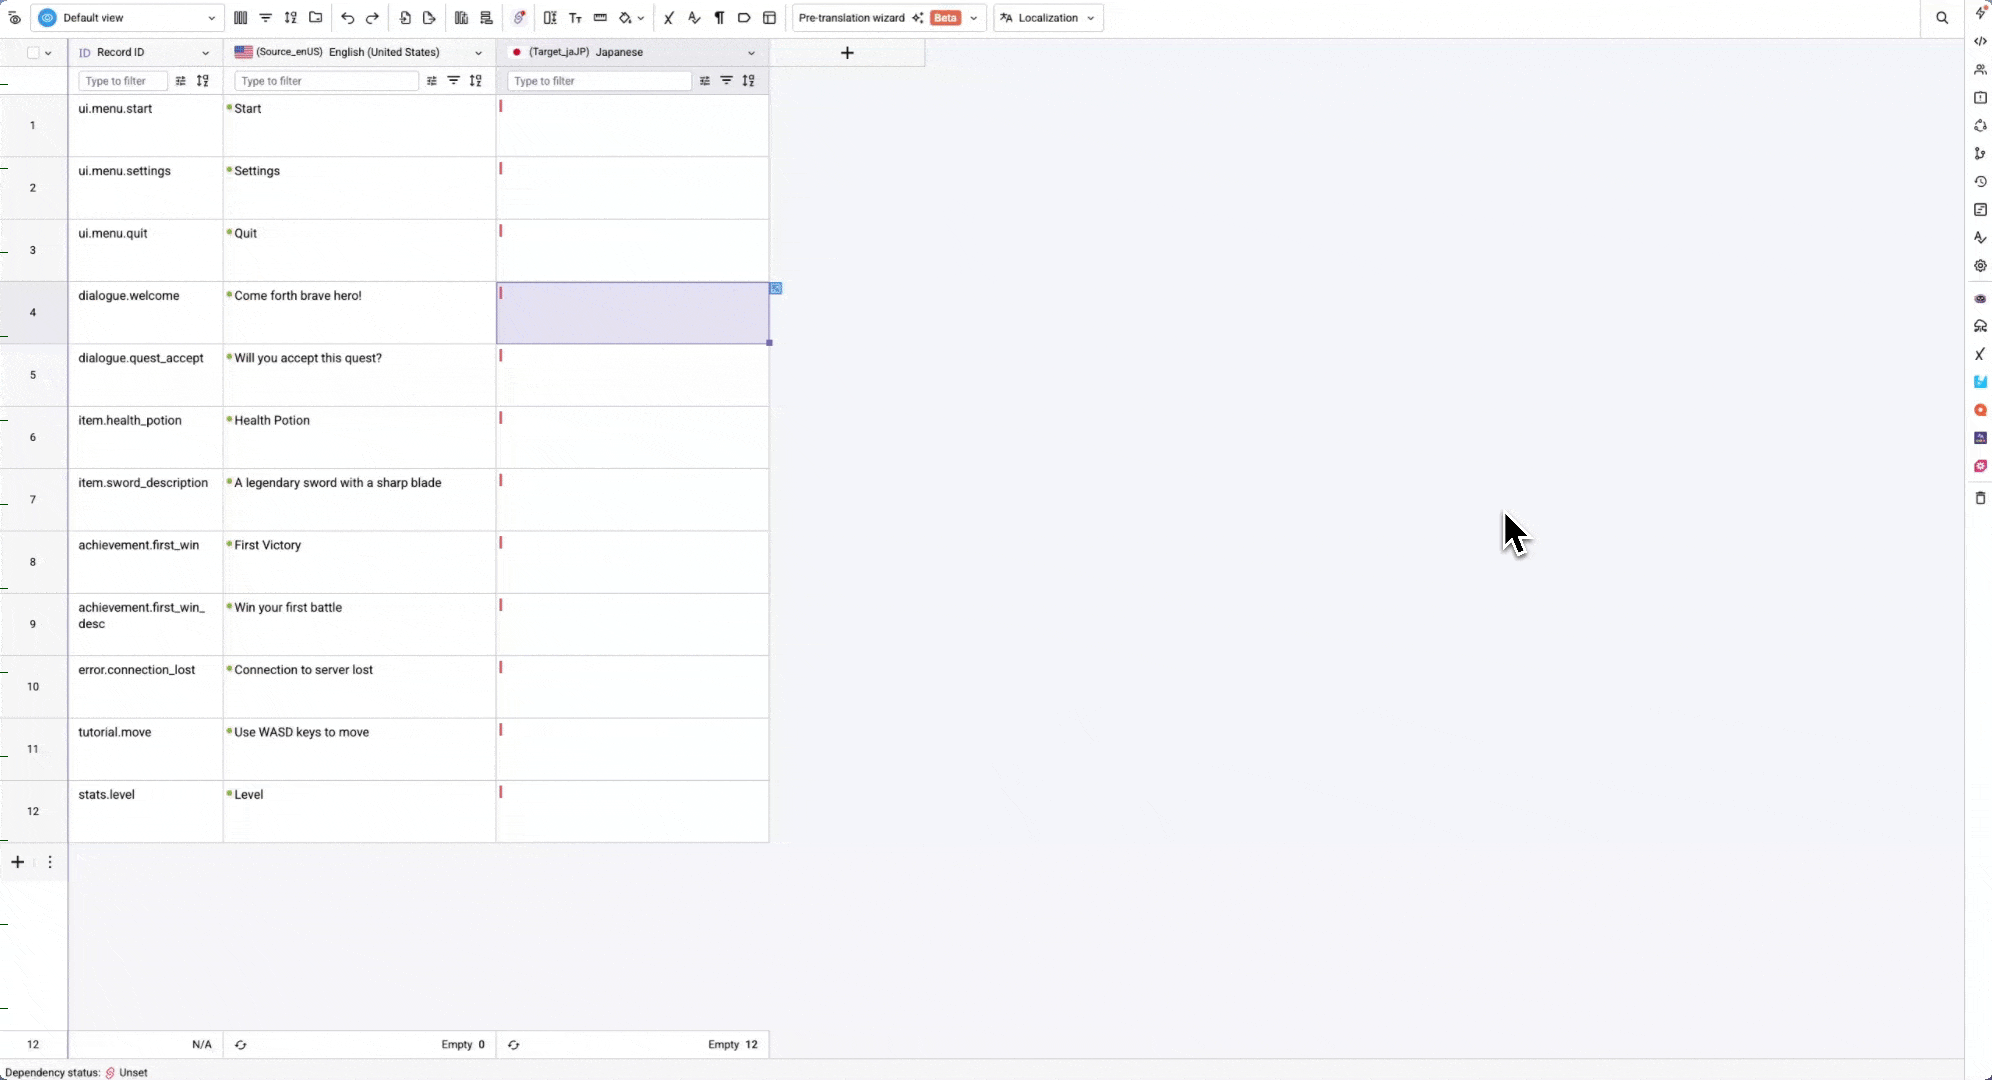This screenshot has width=1992, height=1080.
Task: Toggle the preview eye icon at toolbar left
Action: click(x=15, y=17)
